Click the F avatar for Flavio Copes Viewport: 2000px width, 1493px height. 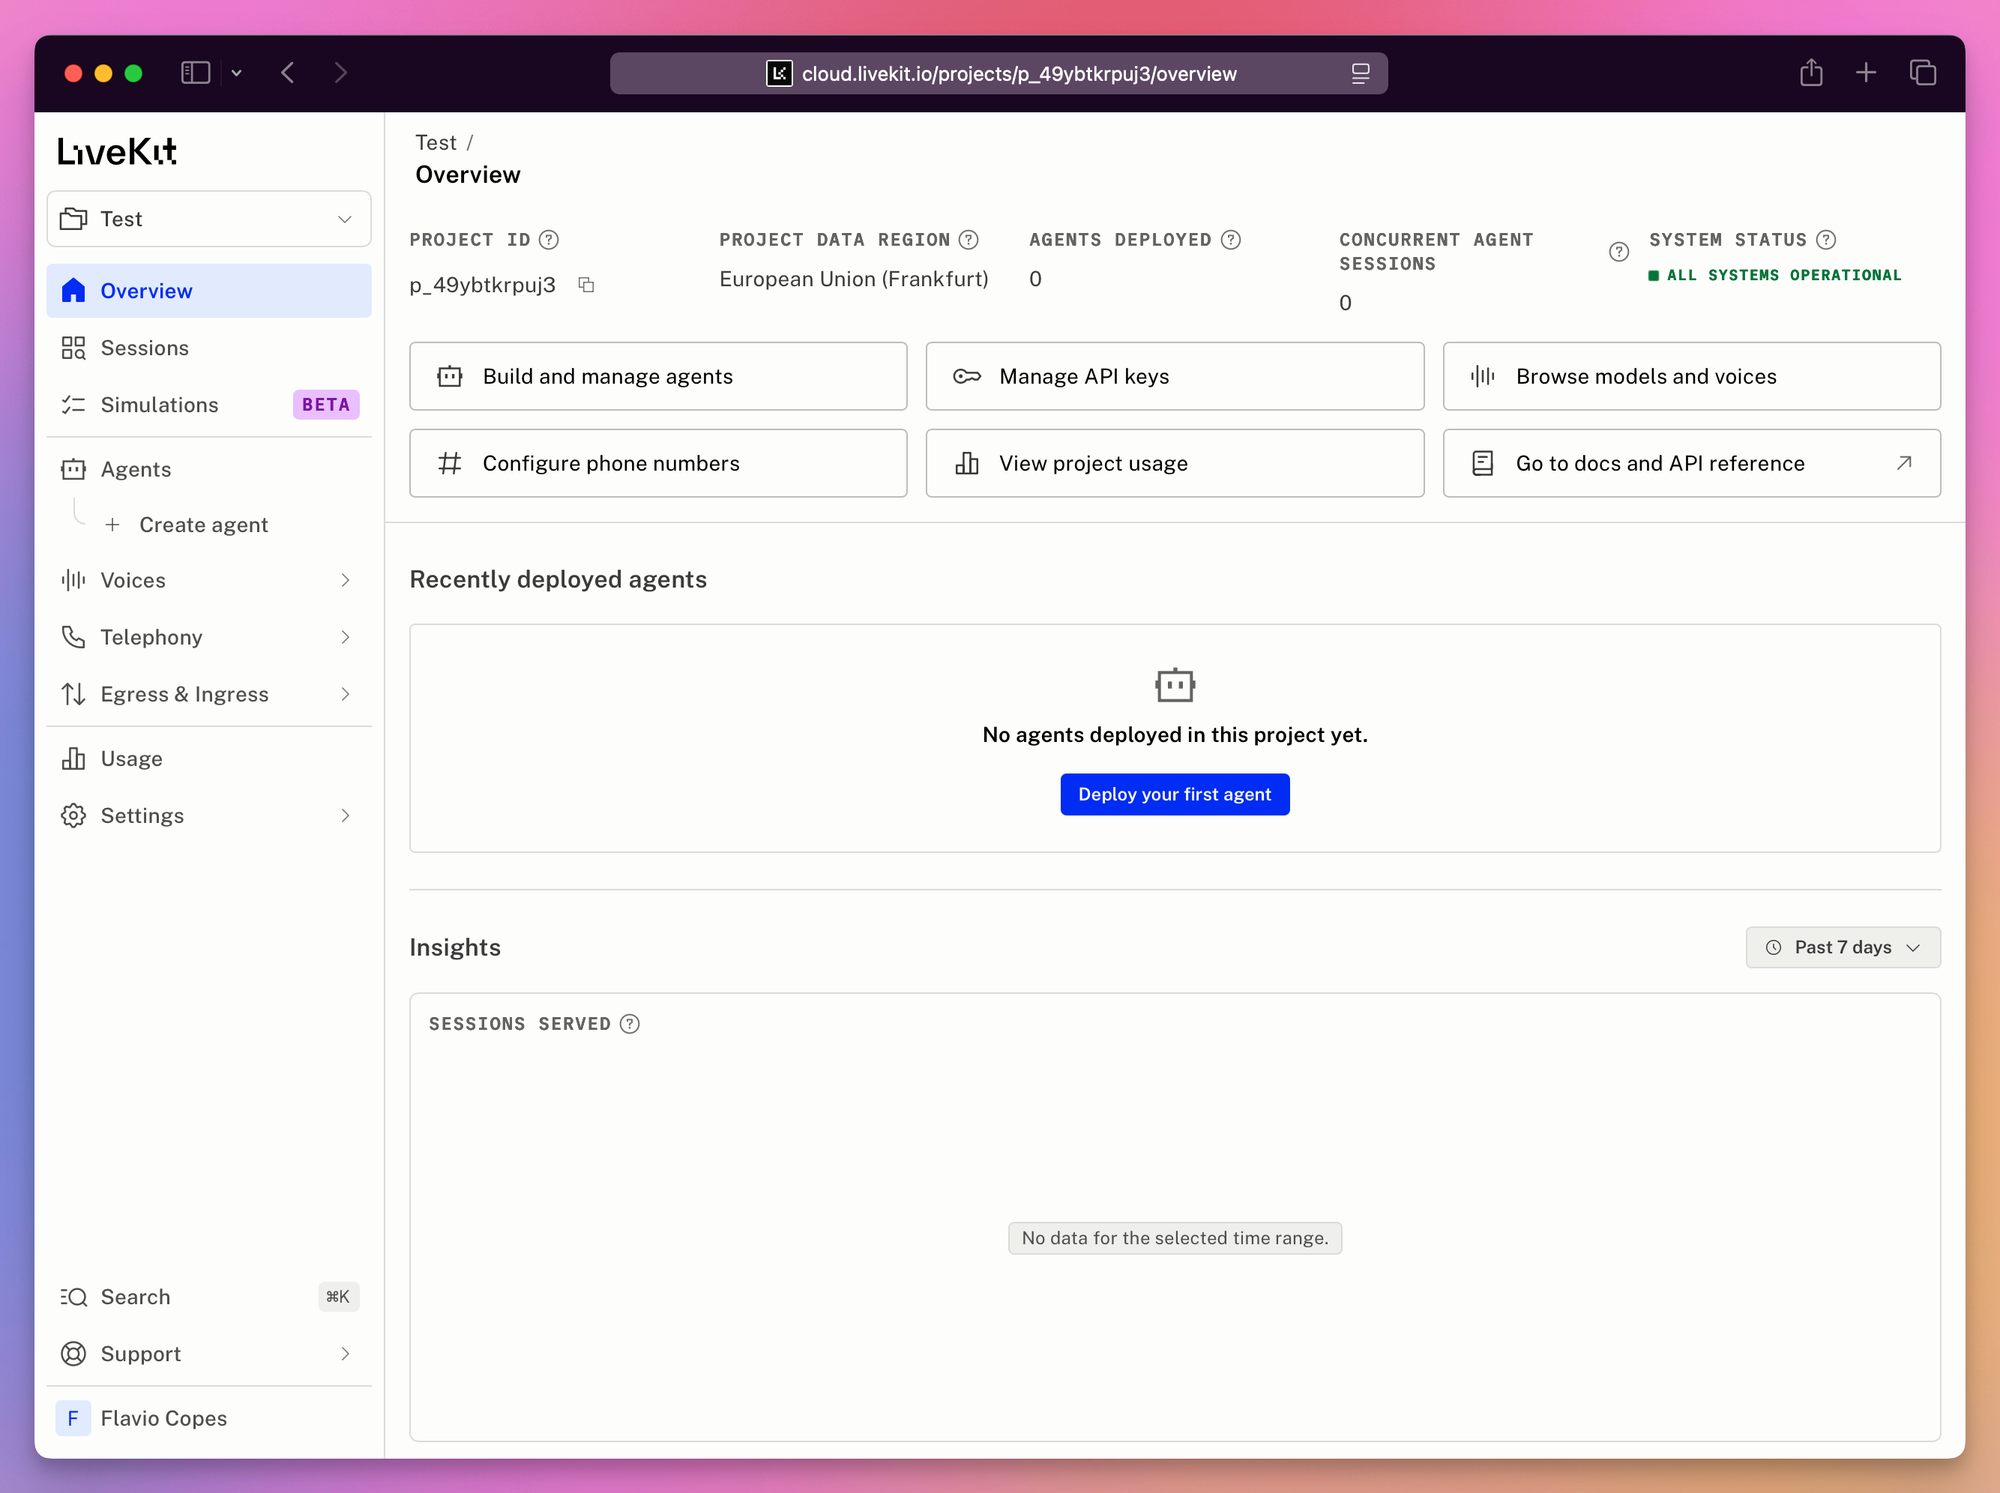click(x=73, y=1418)
